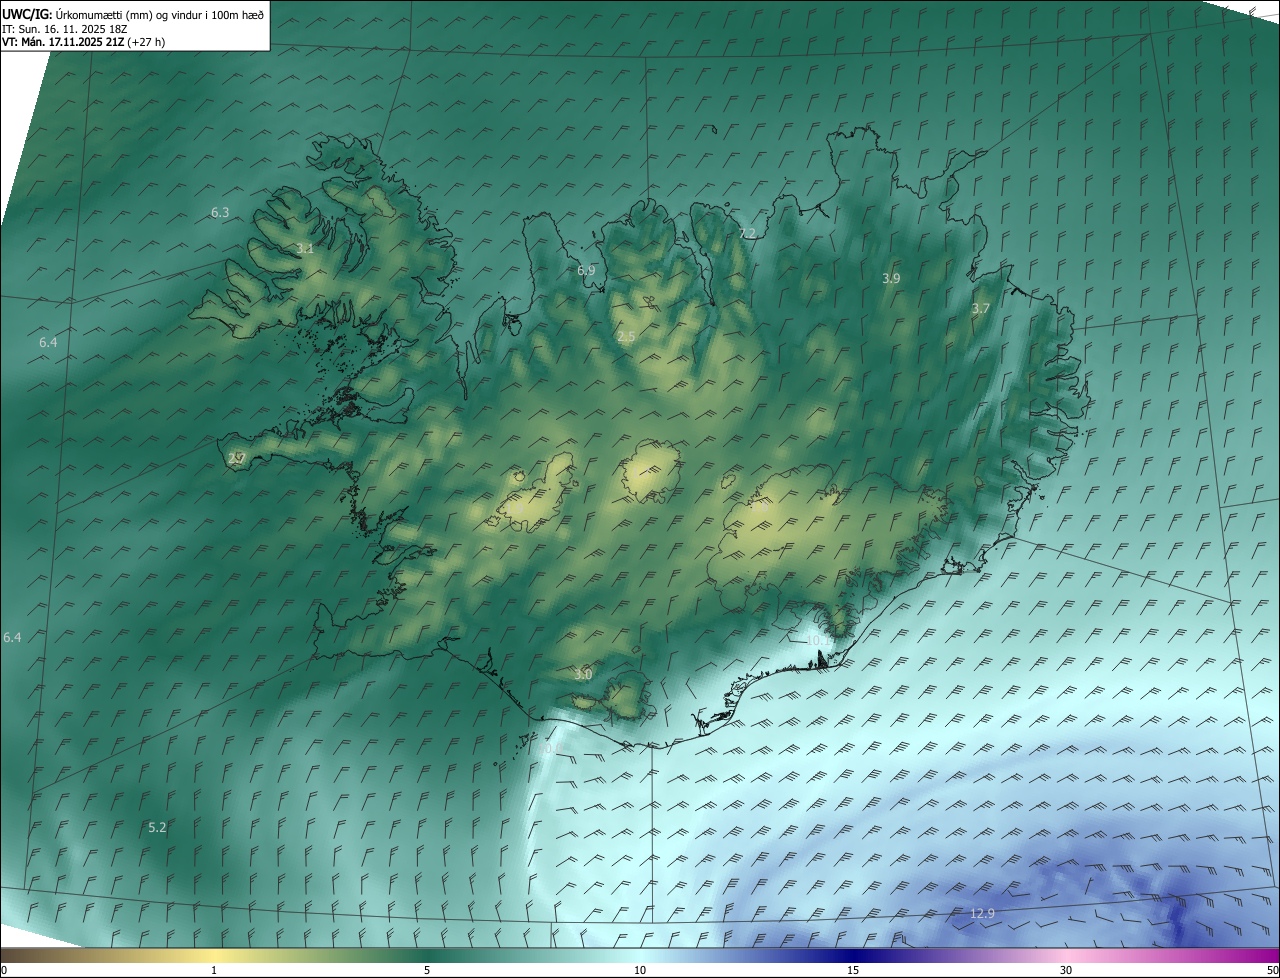1280x978 pixels.
Task: Click the 3.1 value over the Westfjords
Action: click(x=305, y=248)
